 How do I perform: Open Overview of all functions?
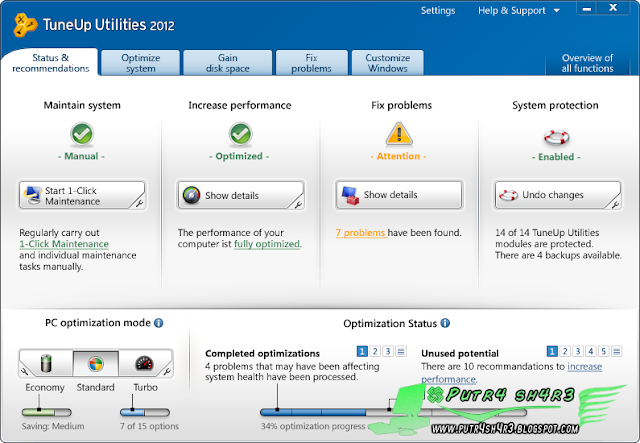coord(587,63)
